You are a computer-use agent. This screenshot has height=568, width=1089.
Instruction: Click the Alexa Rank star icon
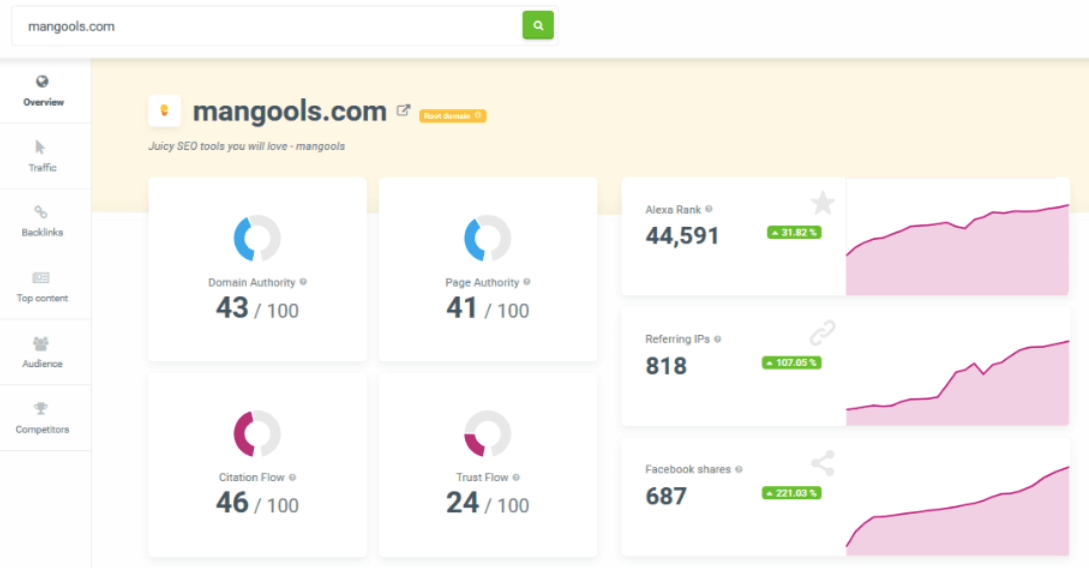pyautogui.click(x=823, y=203)
